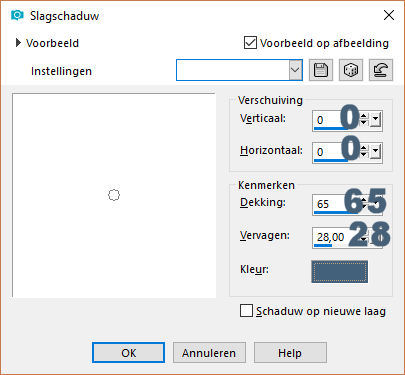This screenshot has width=405, height=375.
Task: Click the Help button
Action: (x=290, y=353)
